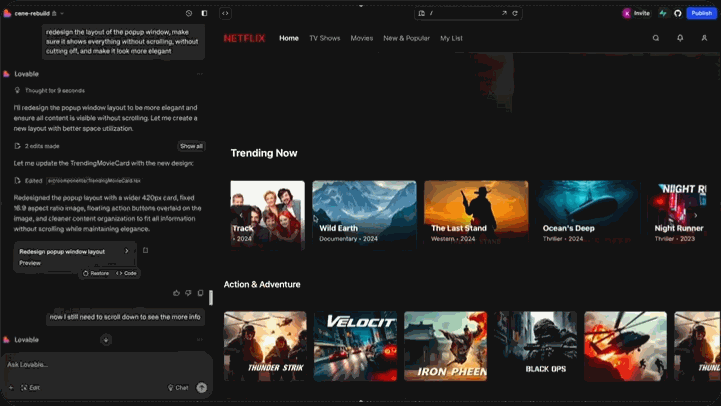Select the Movies nav item
This screenshot has width=721, height=406.
361,38
